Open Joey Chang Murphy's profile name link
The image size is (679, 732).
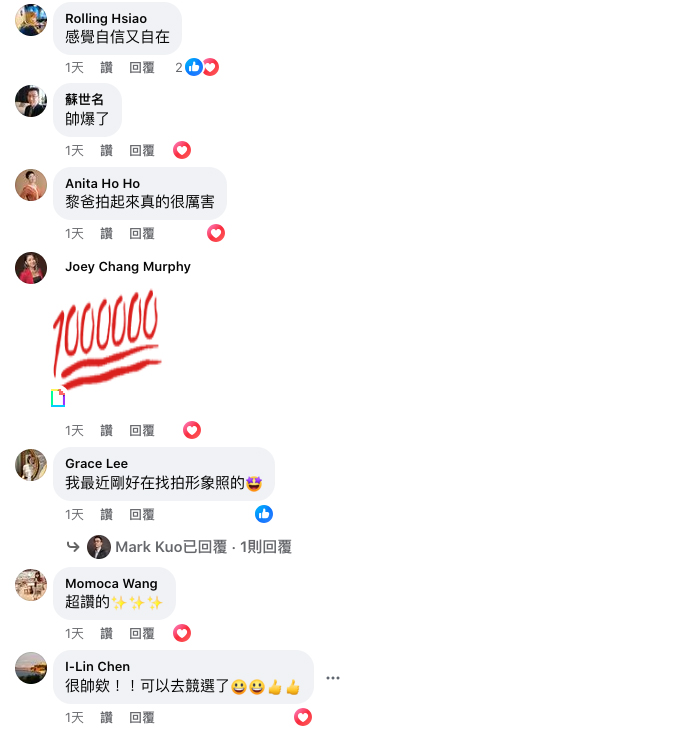(x=128, y=267)
